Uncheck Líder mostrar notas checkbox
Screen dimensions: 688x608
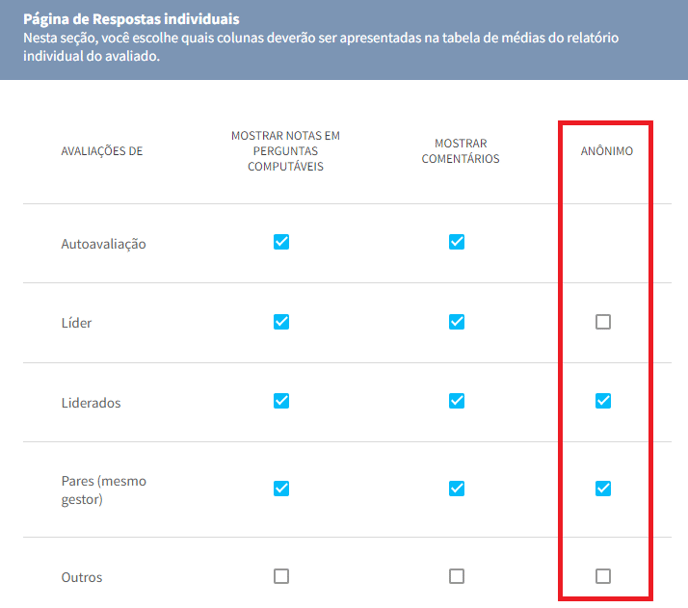click(281, 322)
